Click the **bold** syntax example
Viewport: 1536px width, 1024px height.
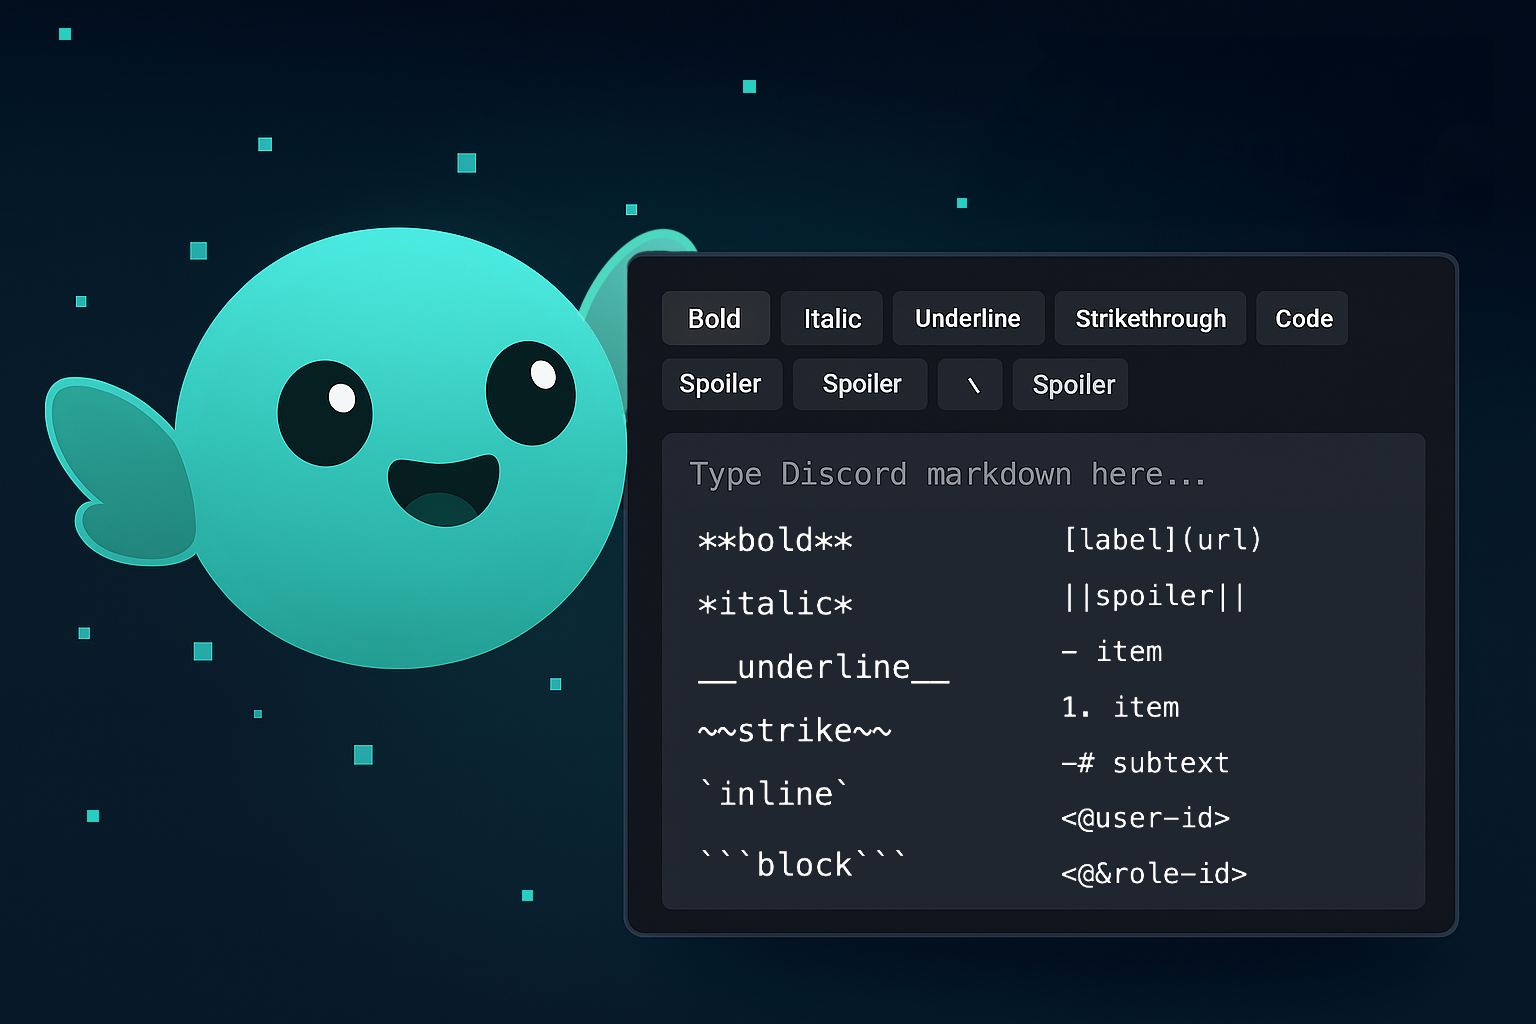coord(775,541)
